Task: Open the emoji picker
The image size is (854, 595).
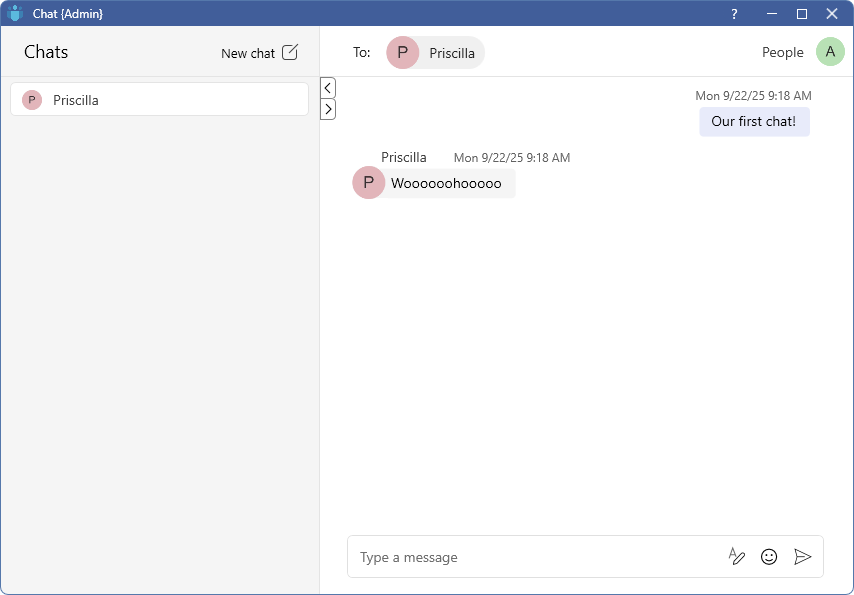Action: [769, 557]
